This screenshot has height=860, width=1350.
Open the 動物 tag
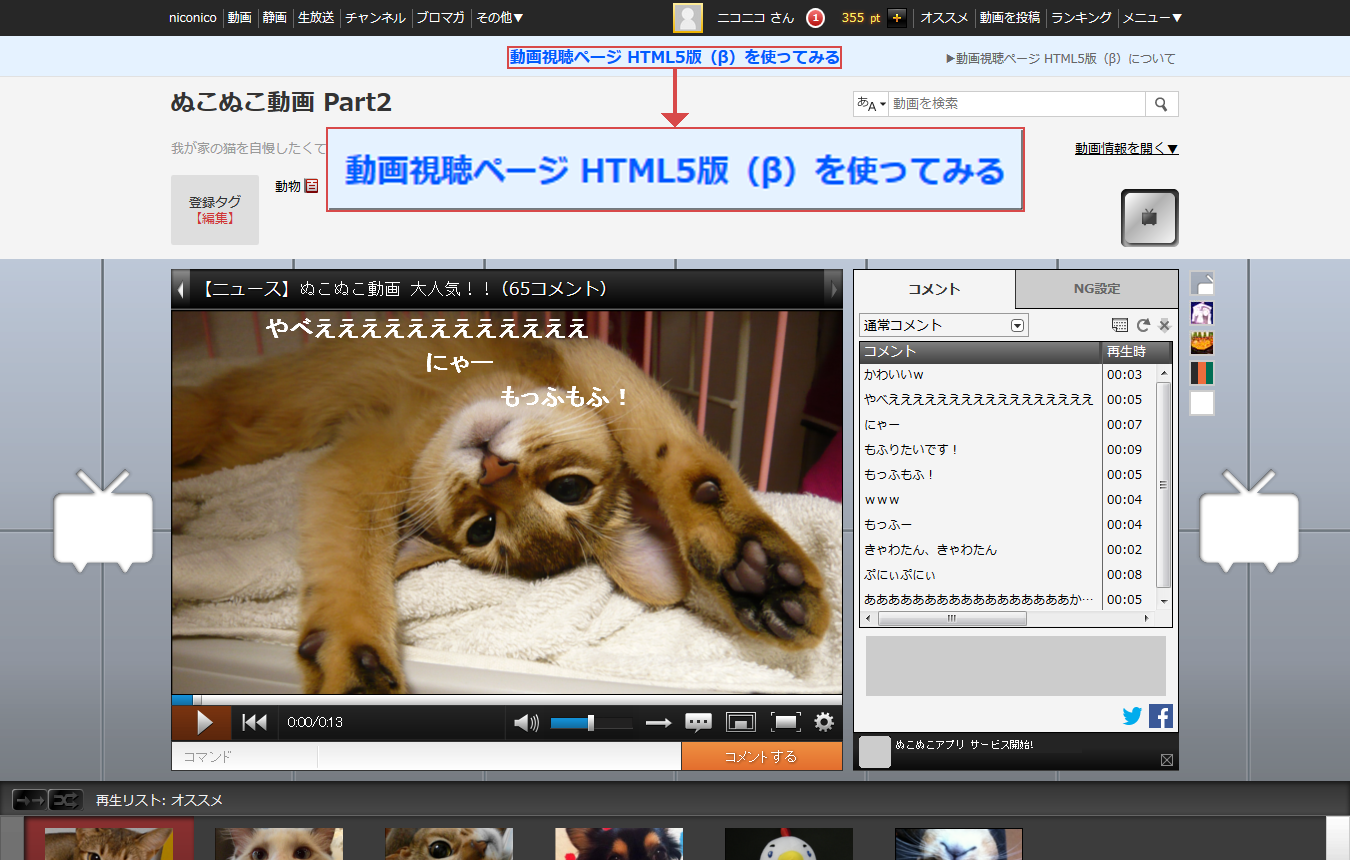coord(288,186)
